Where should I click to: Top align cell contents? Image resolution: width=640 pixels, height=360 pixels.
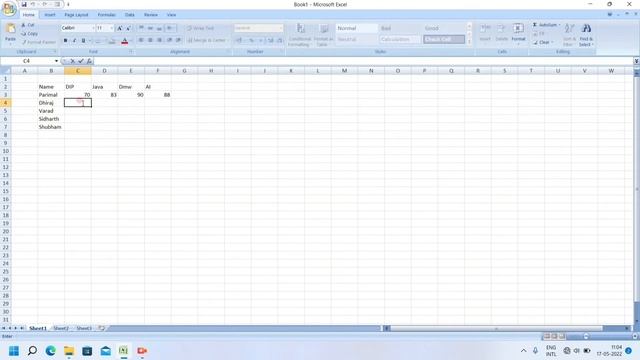[x=141, y=28]
